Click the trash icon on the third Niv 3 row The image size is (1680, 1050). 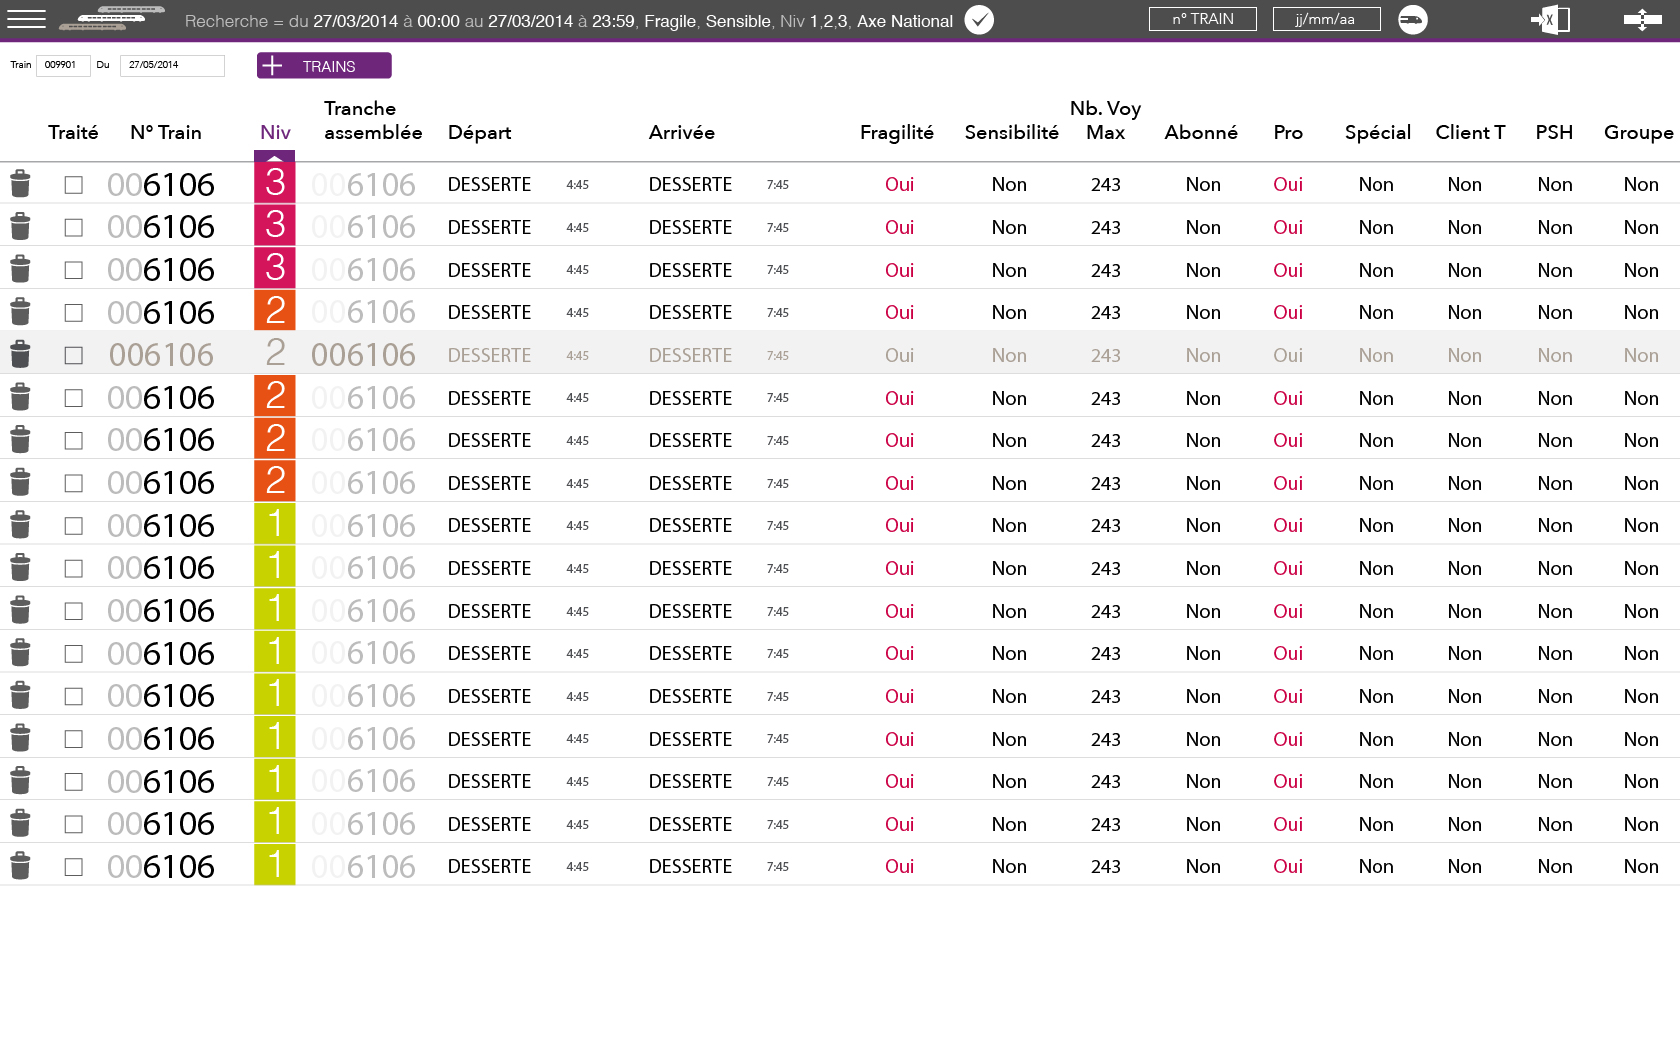pyautogui.click(x=20, y=270)
